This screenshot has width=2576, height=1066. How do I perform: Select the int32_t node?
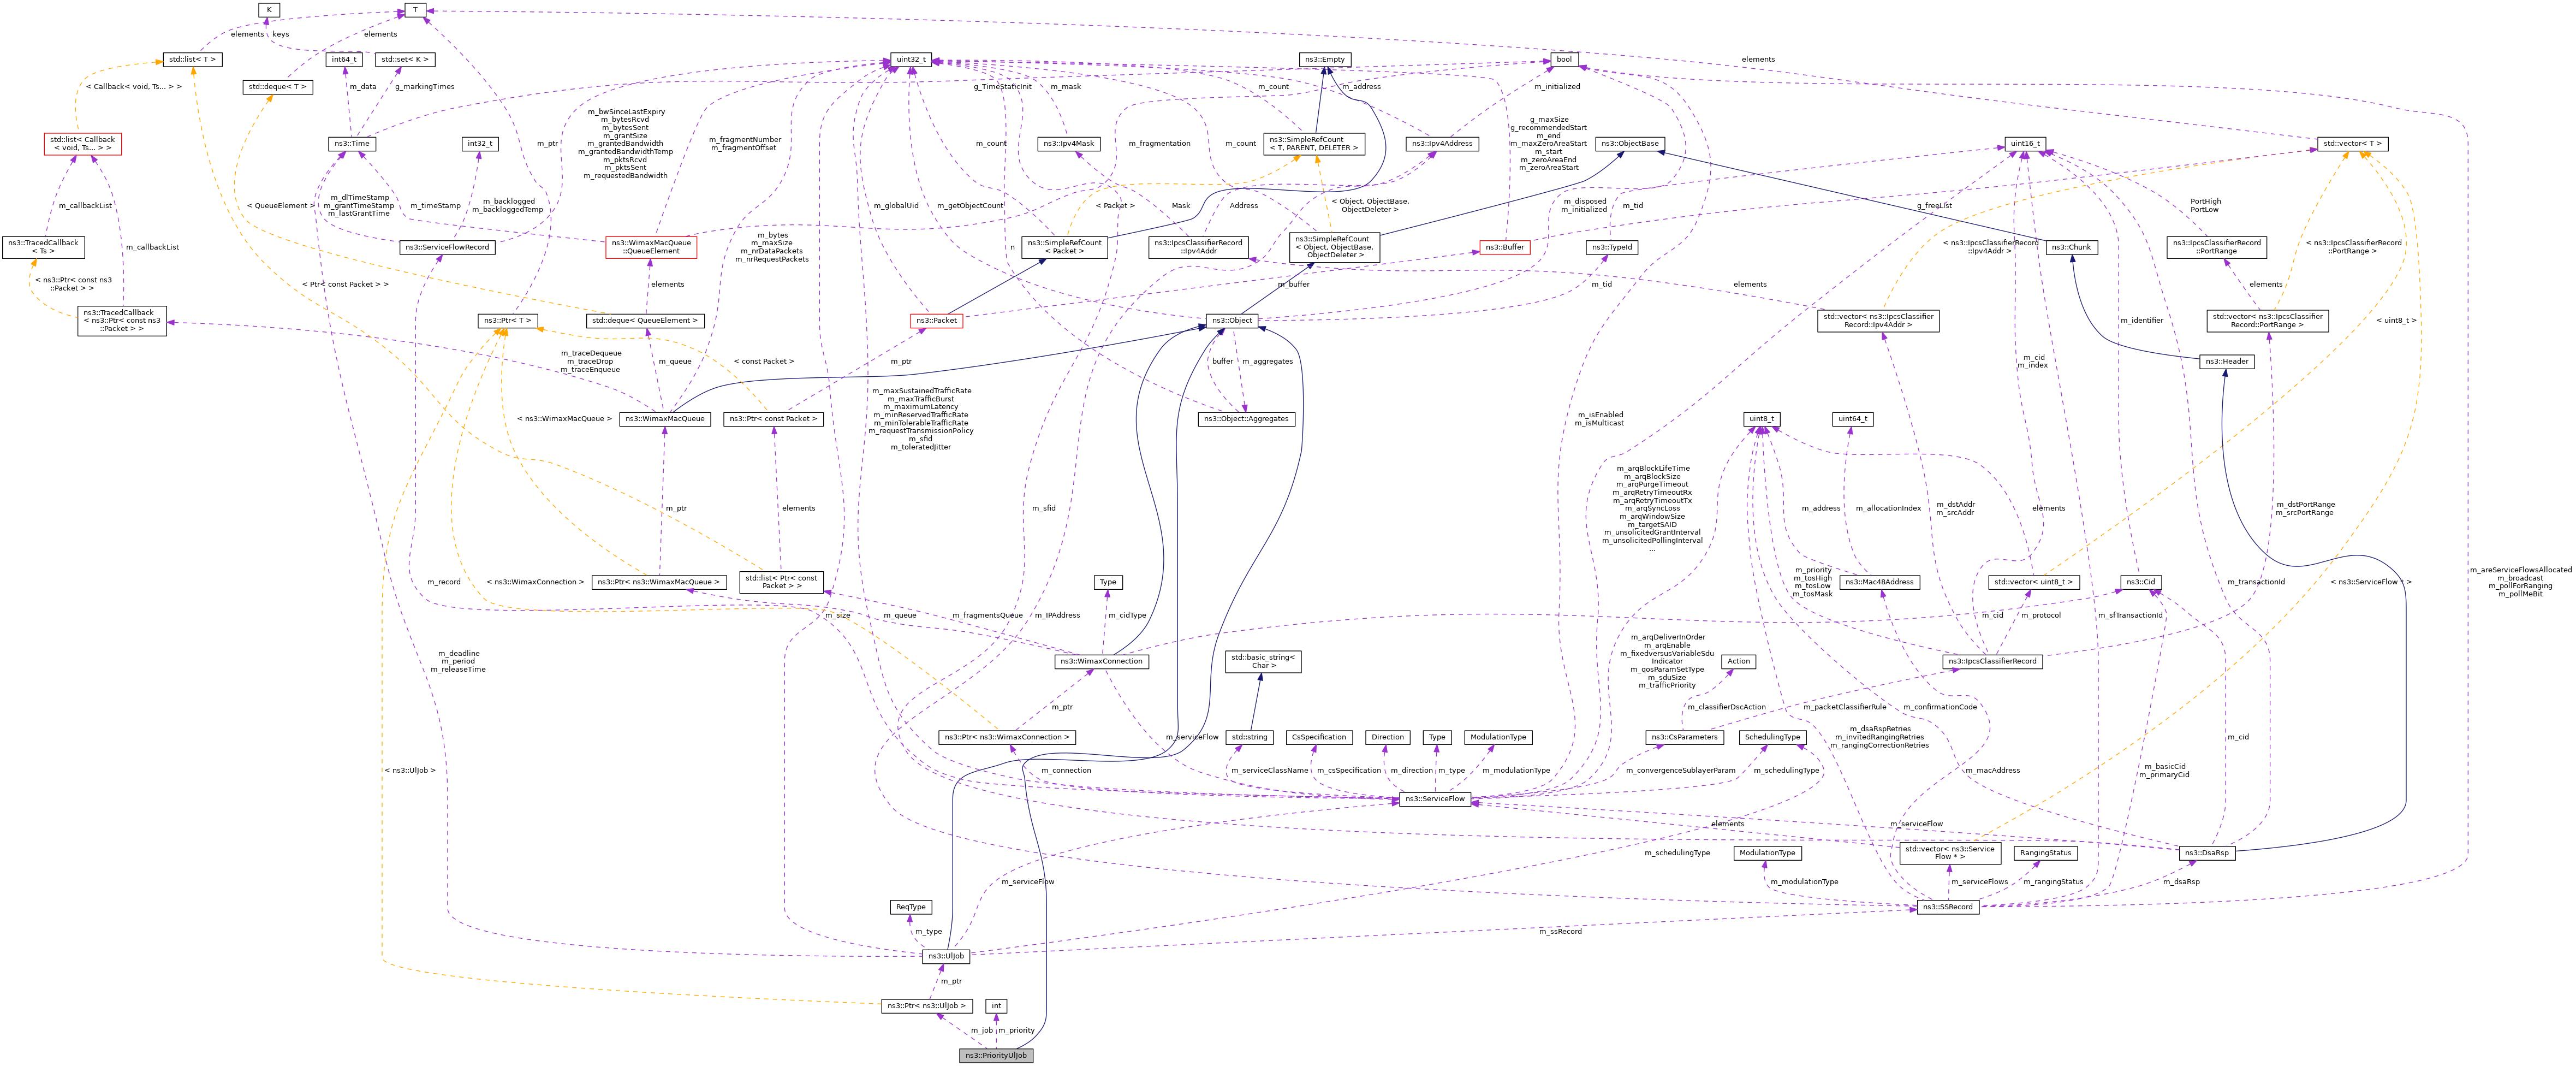(479, 144)
